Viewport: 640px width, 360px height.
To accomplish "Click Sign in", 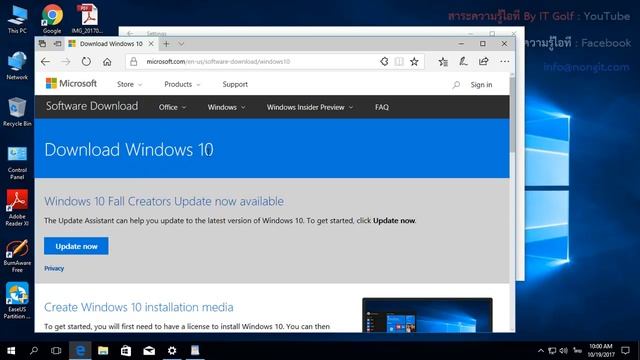I will 481,84.
